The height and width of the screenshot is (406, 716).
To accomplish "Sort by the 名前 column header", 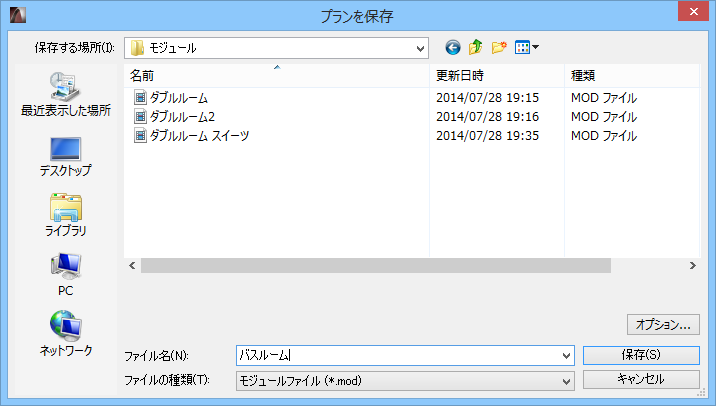I will (277, 76).
